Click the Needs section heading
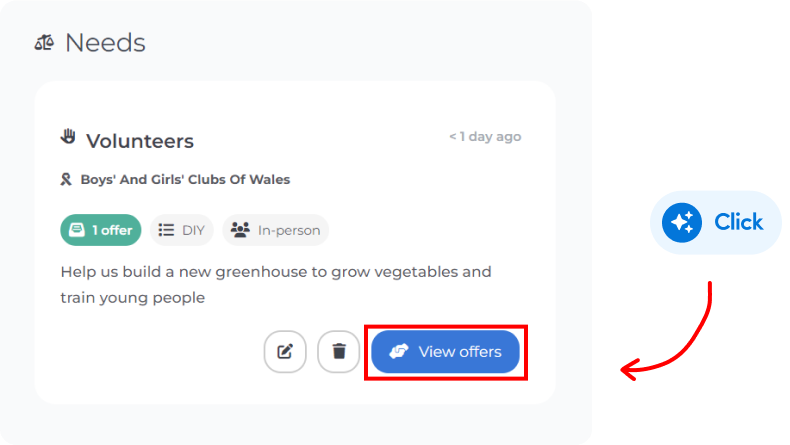The width and height of the screenshot is (790, 445). [x=105, y=43]
